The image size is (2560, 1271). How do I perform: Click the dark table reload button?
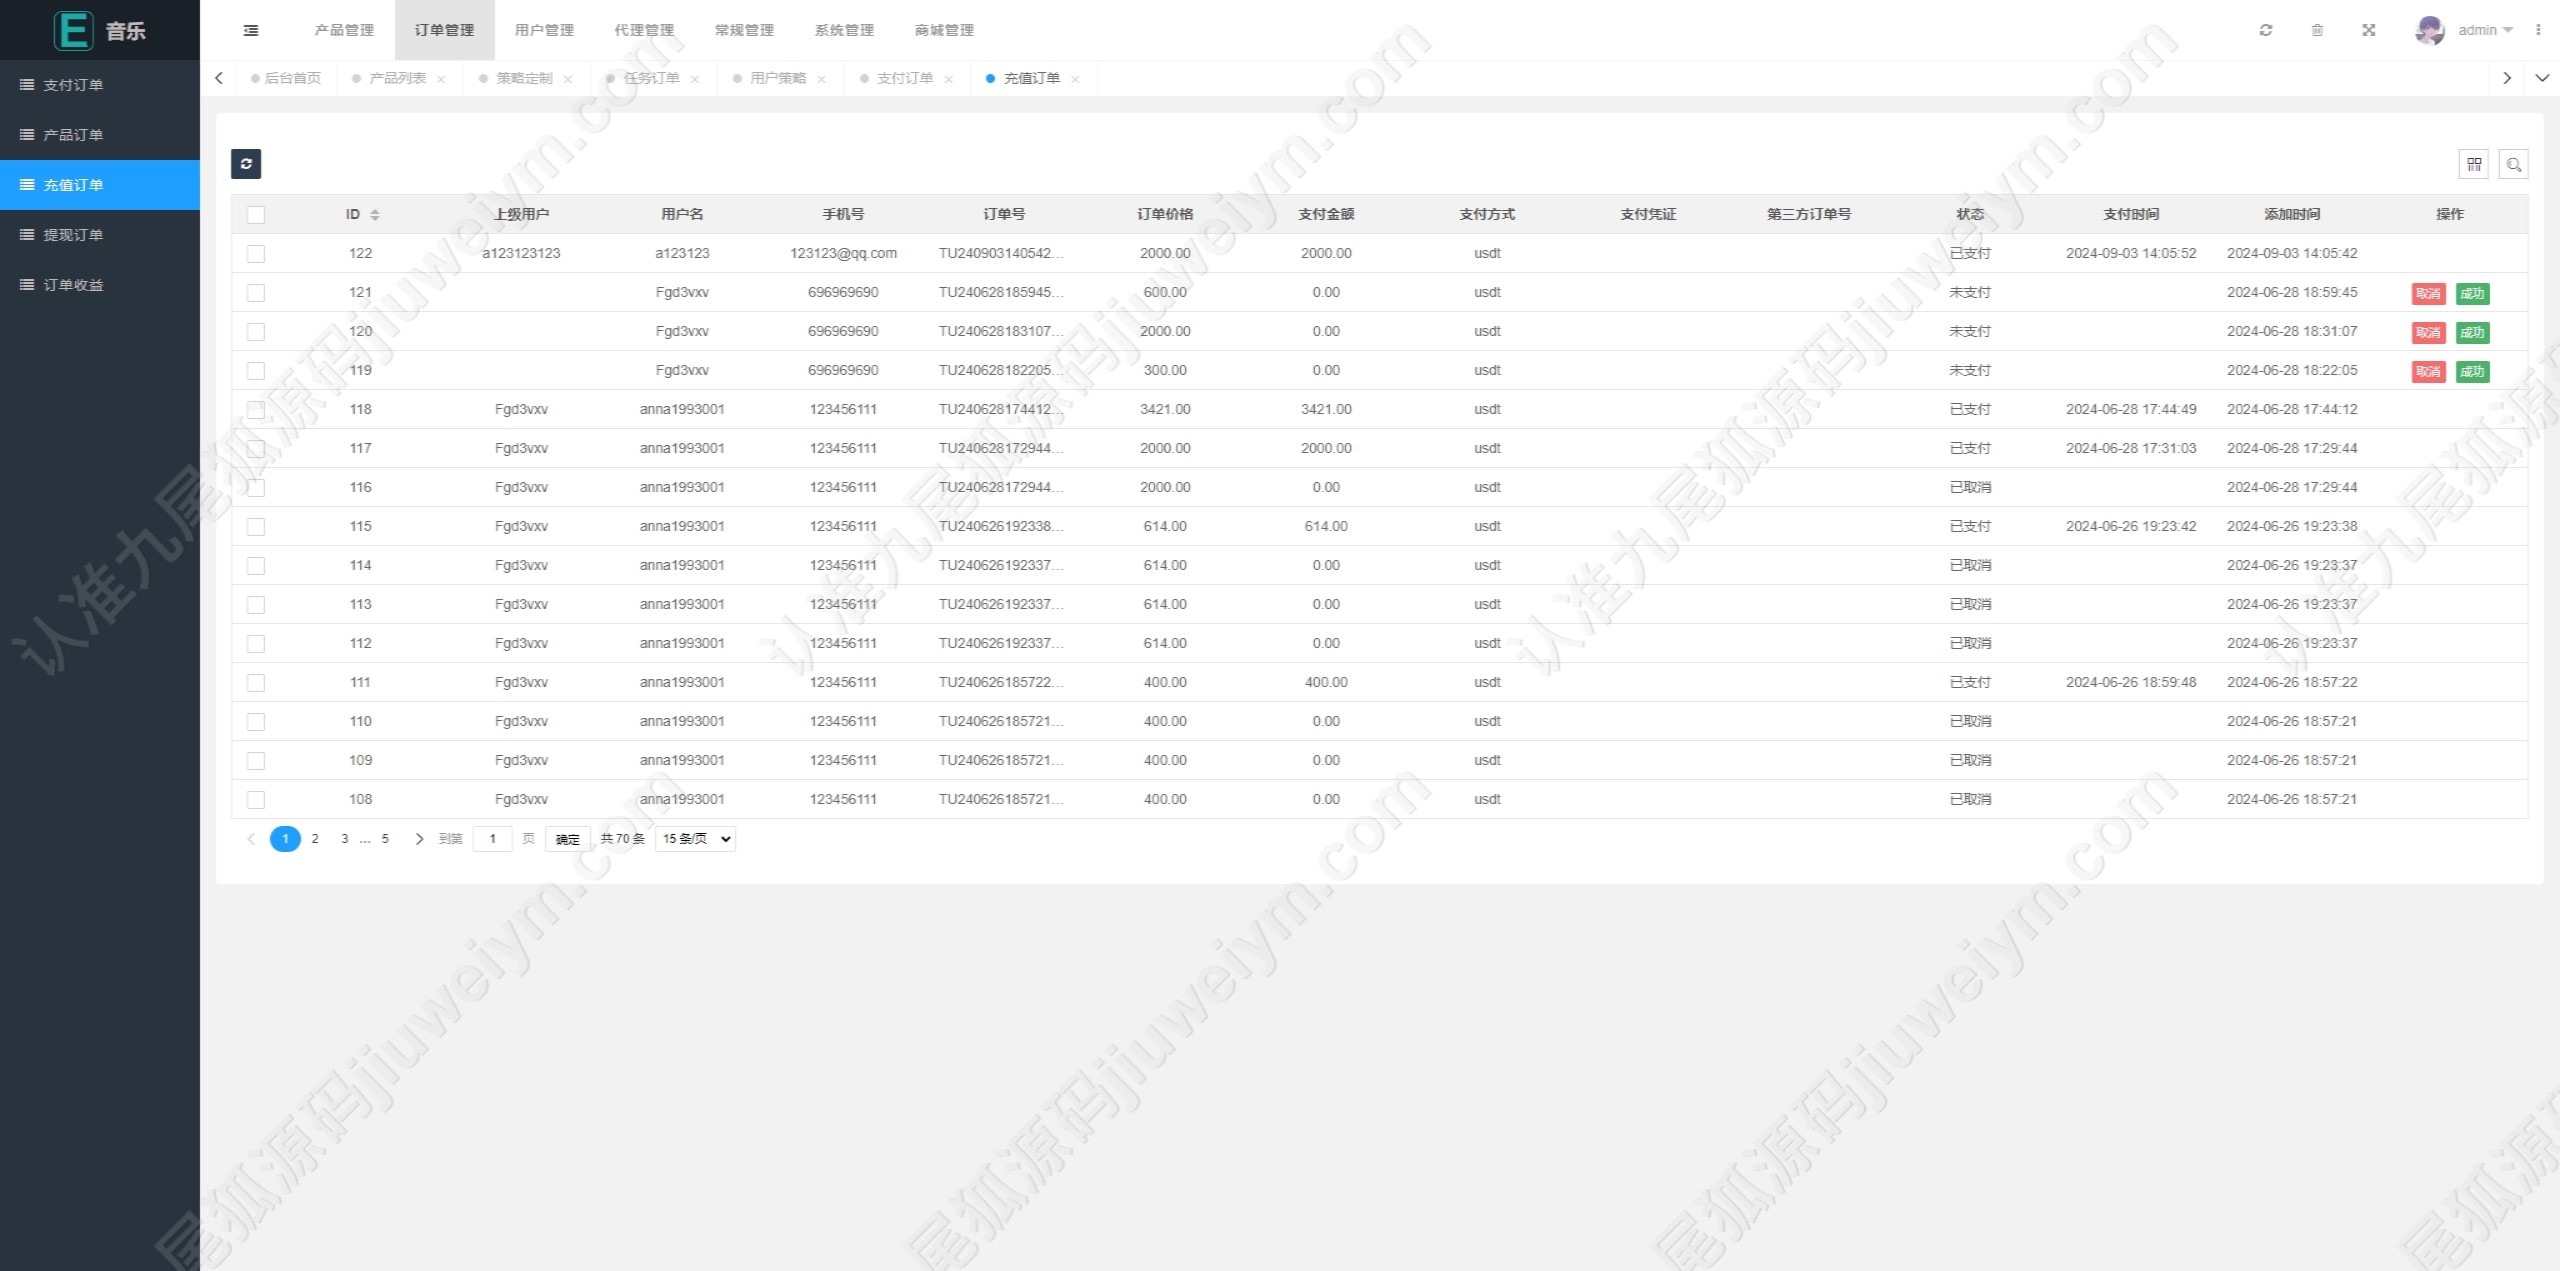pos(246,164)
